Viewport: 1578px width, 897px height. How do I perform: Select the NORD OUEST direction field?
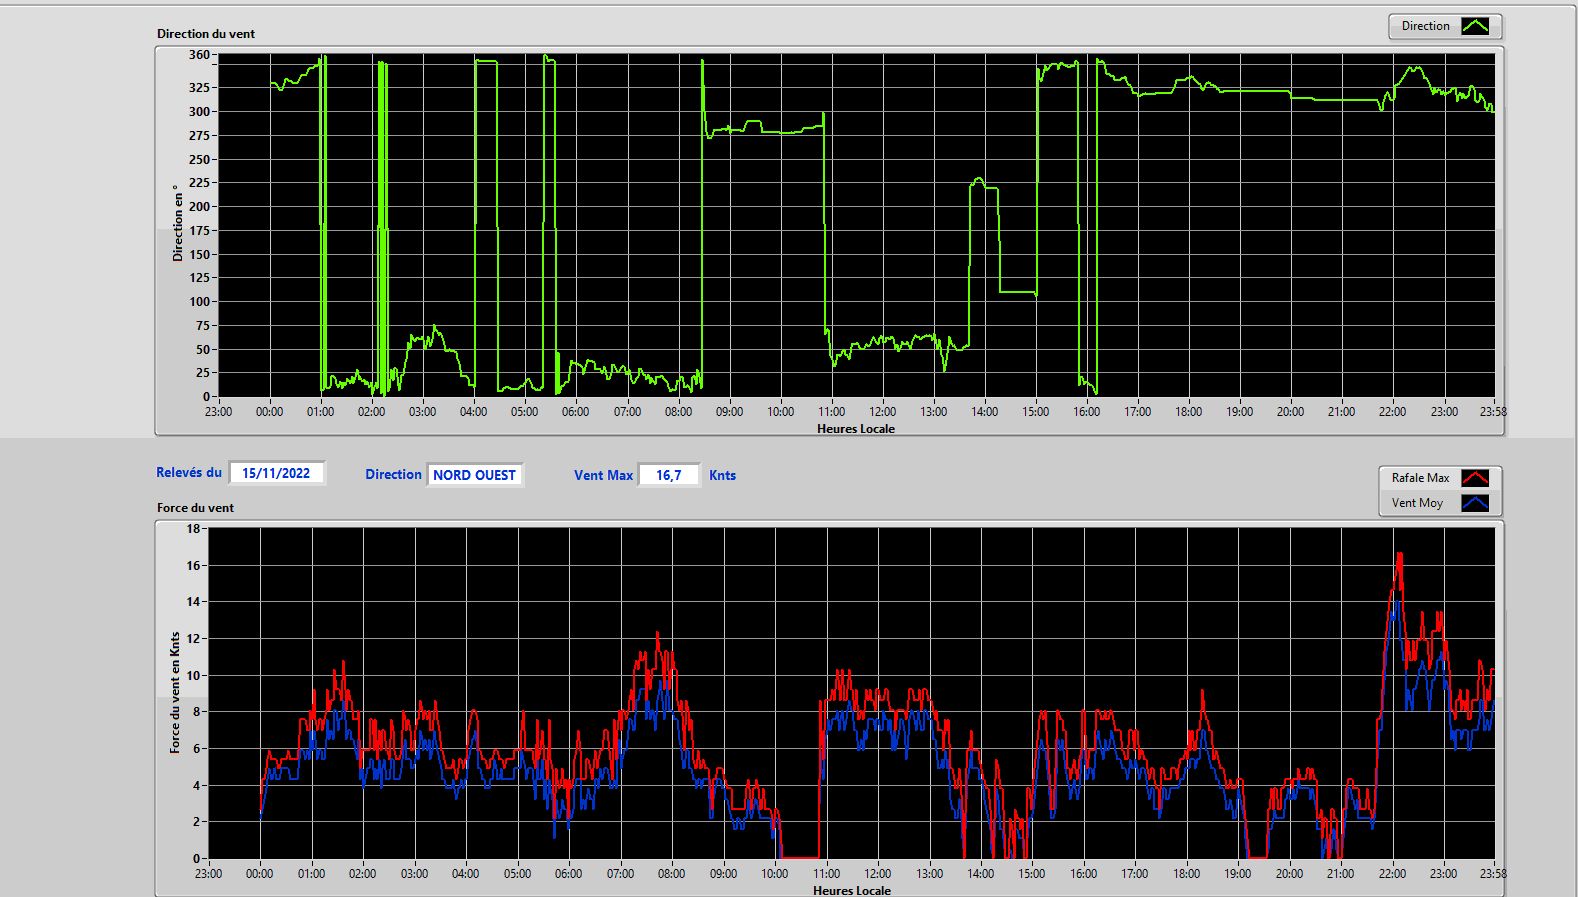475,475
